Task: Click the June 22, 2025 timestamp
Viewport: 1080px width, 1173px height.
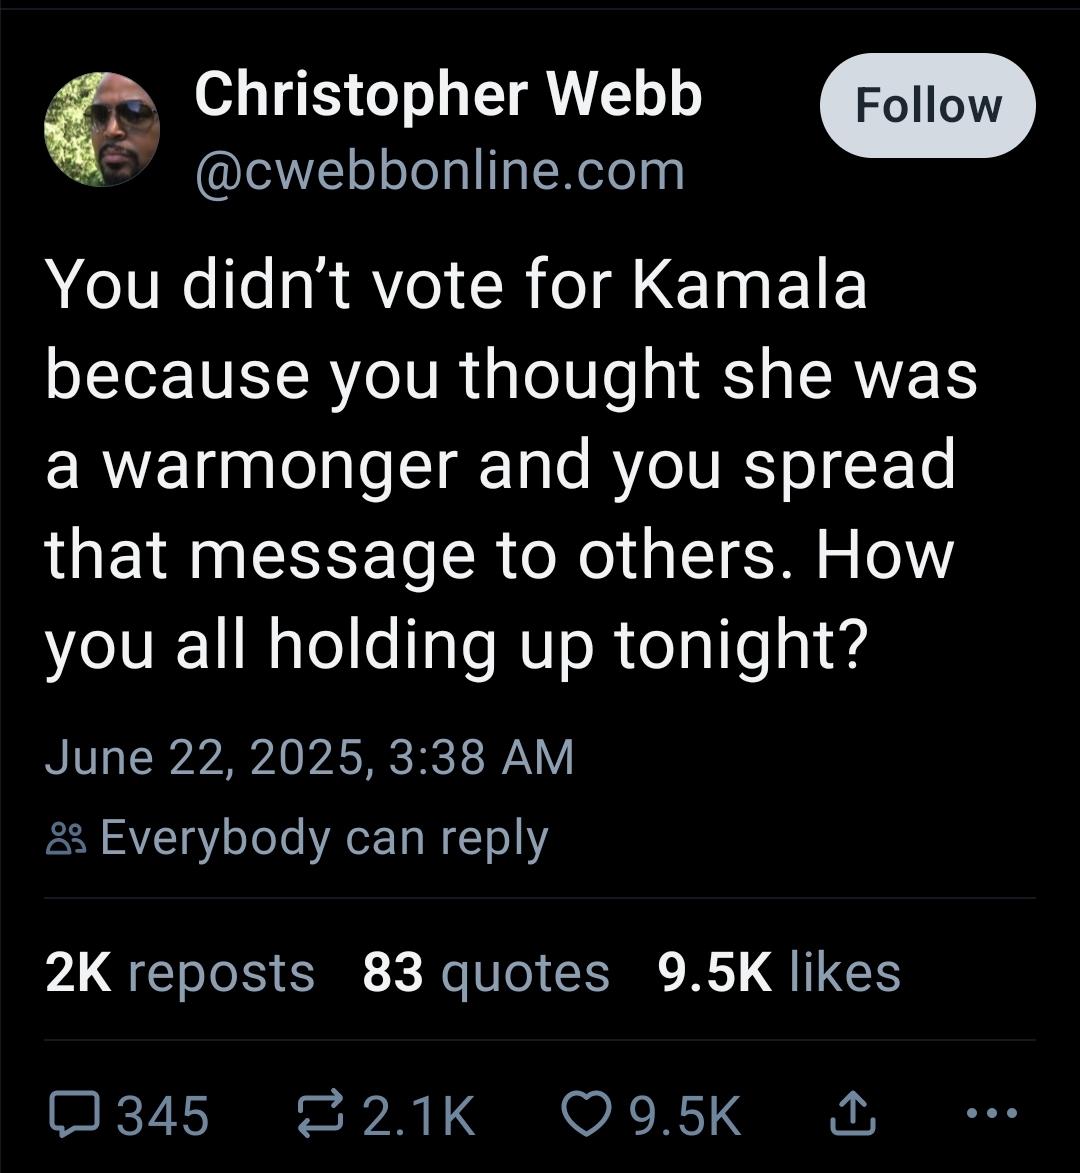Action: click(x=310, y=757)
